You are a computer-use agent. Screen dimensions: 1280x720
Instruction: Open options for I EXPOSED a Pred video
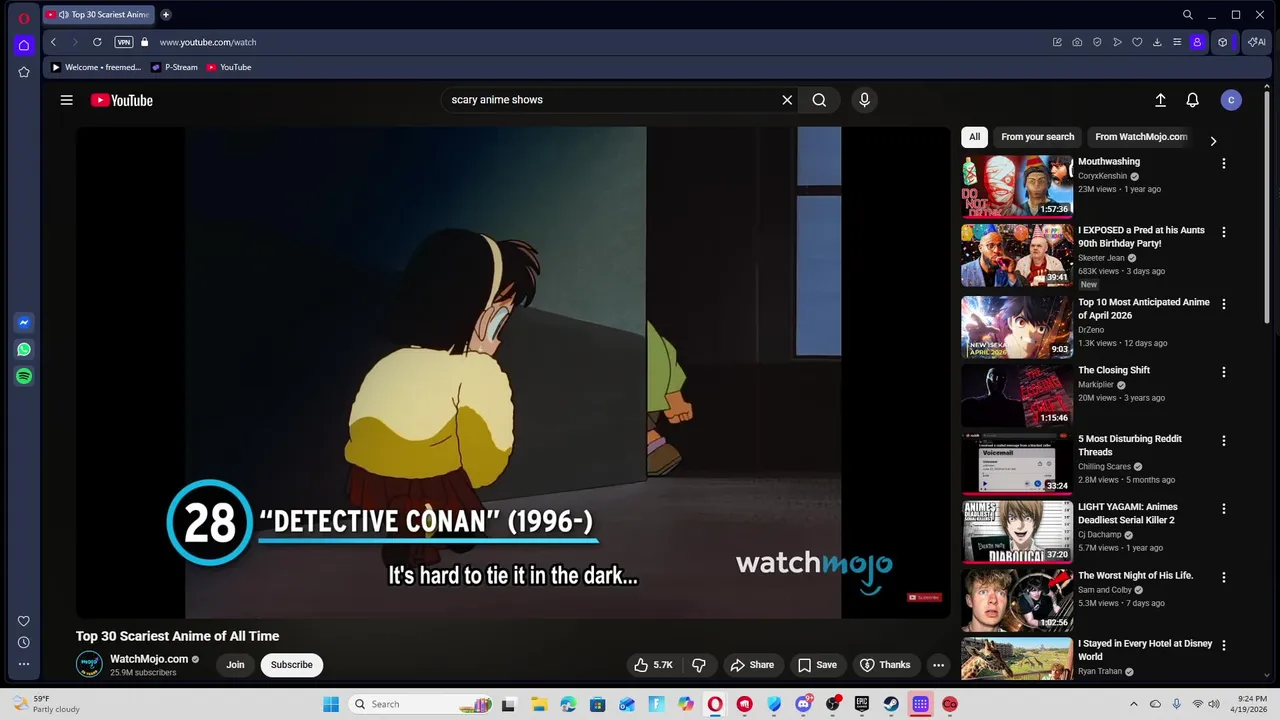point(1223,232)
